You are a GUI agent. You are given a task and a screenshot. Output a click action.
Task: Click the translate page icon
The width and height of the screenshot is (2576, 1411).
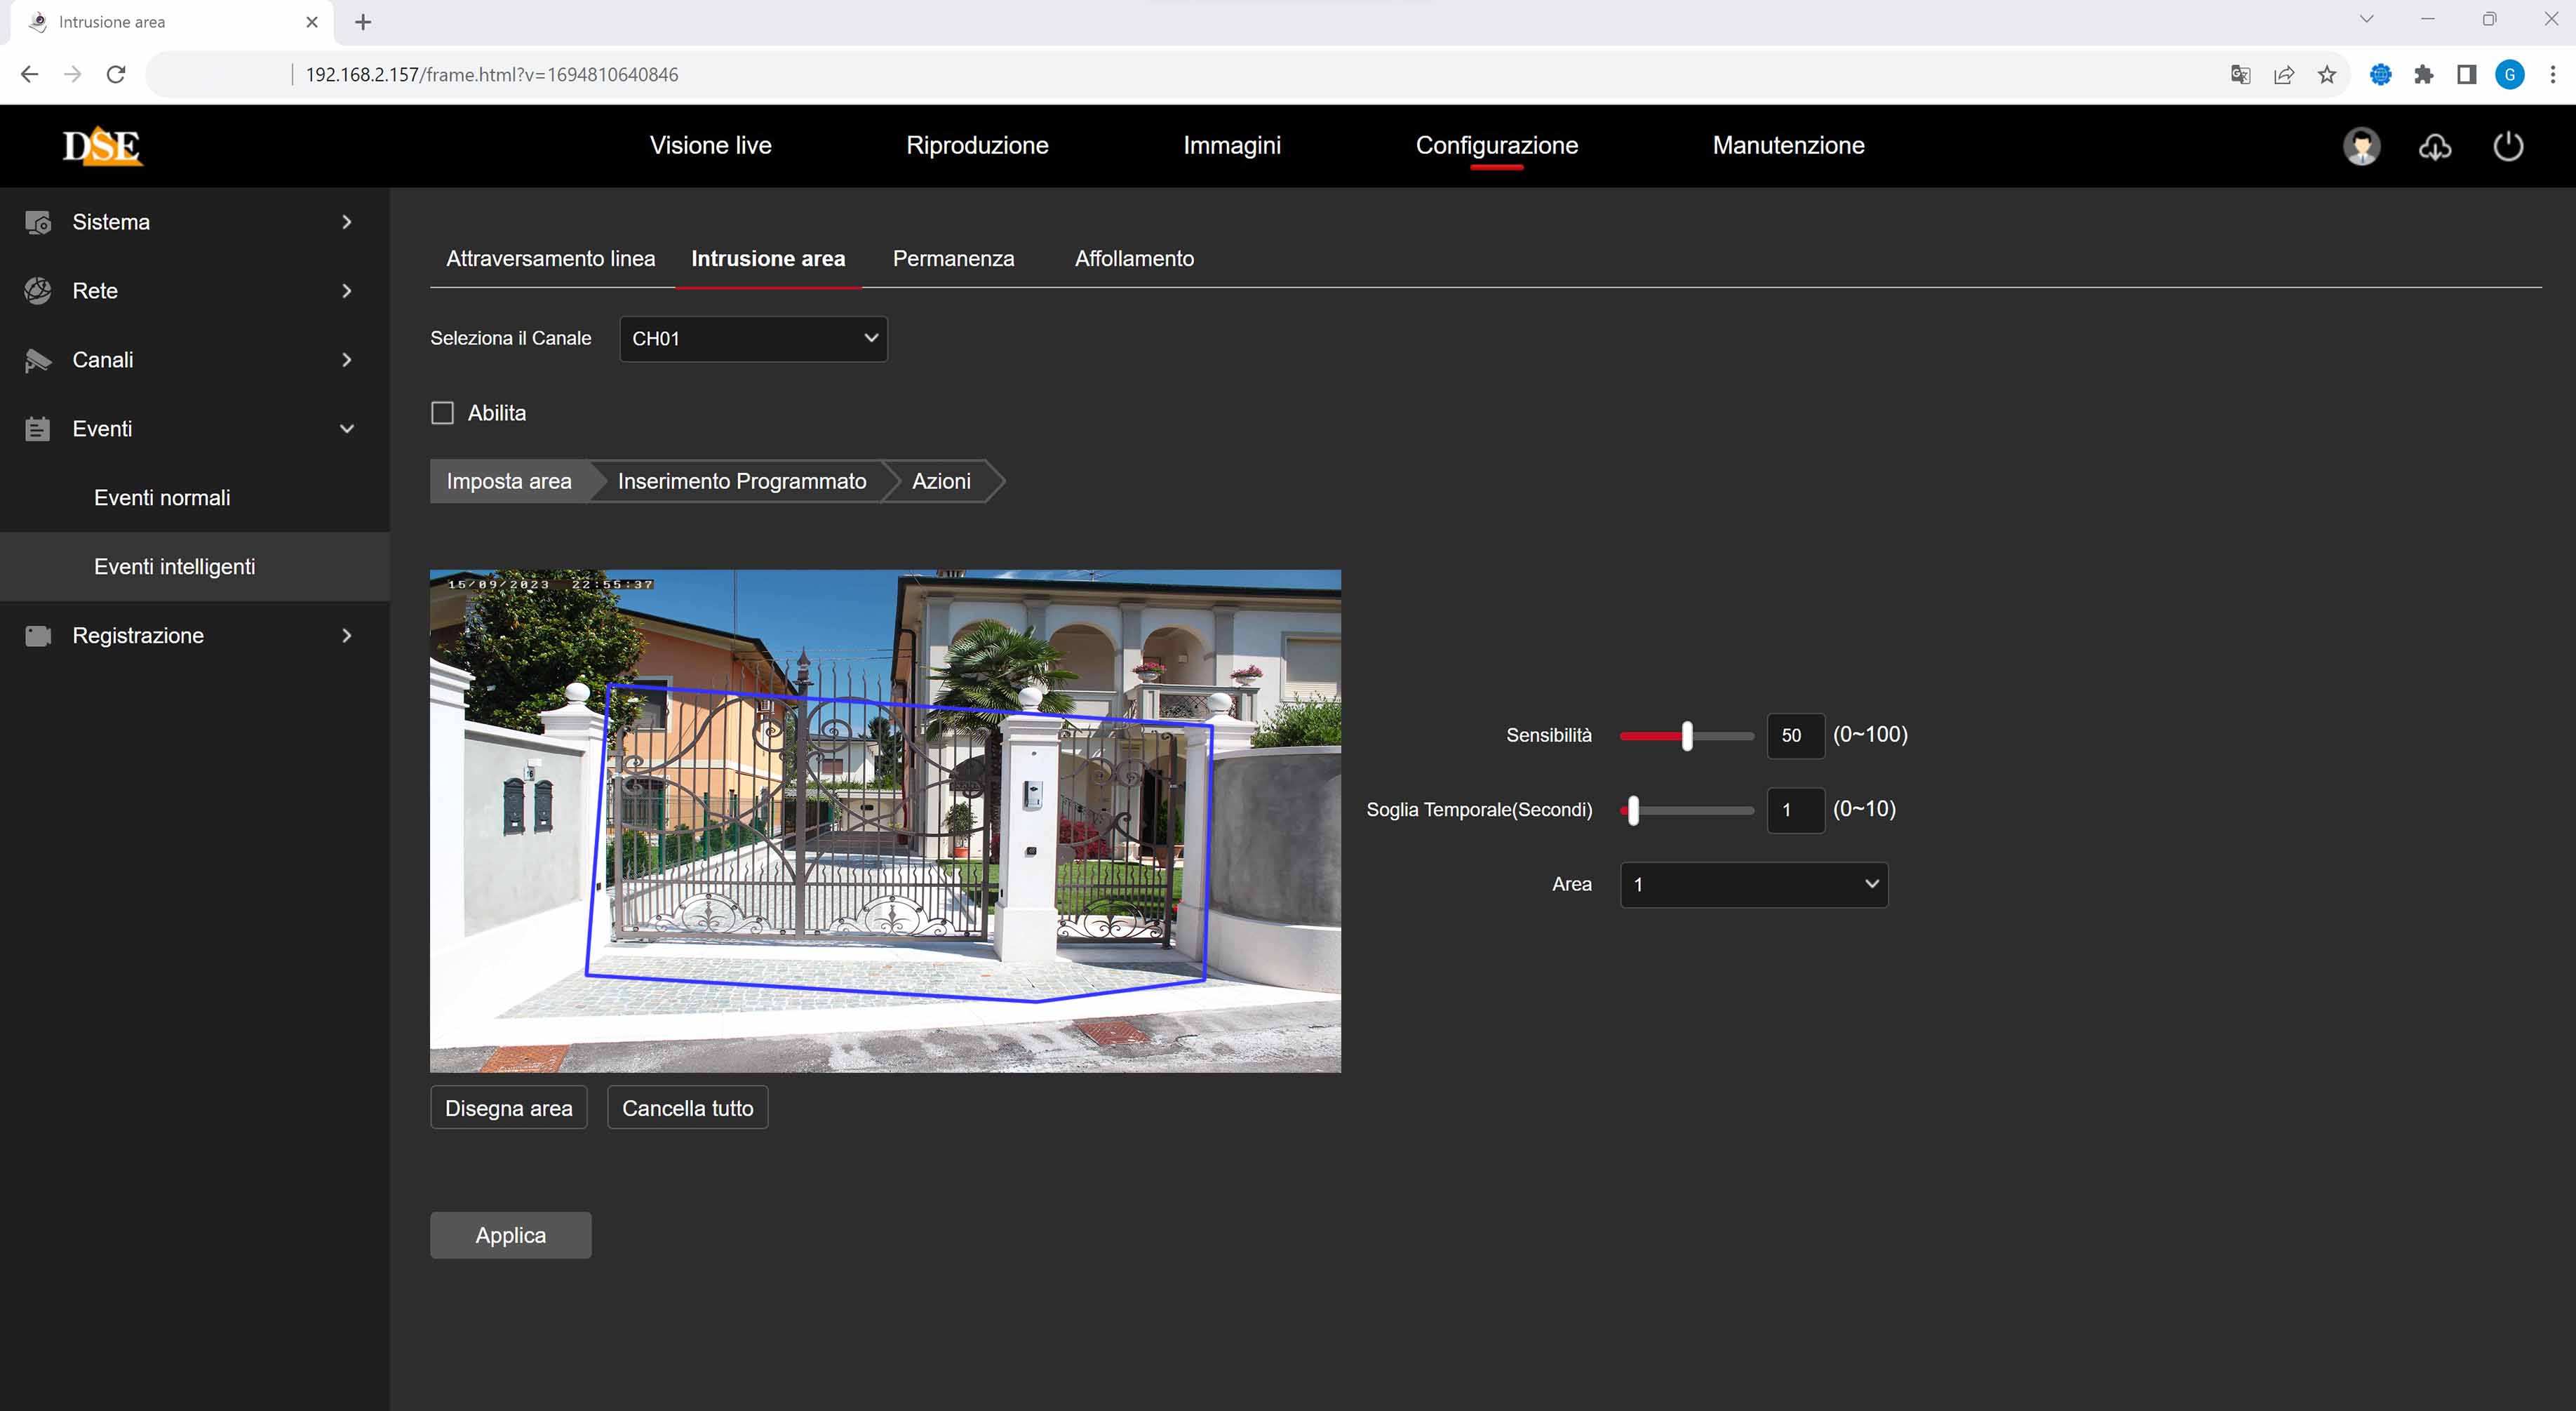(x=2240, y=75)
